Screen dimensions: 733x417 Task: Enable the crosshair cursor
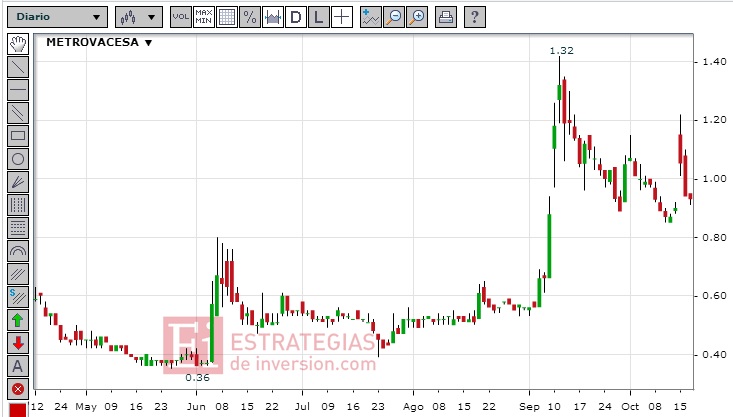pyautogui.click(x=342, y=17)
